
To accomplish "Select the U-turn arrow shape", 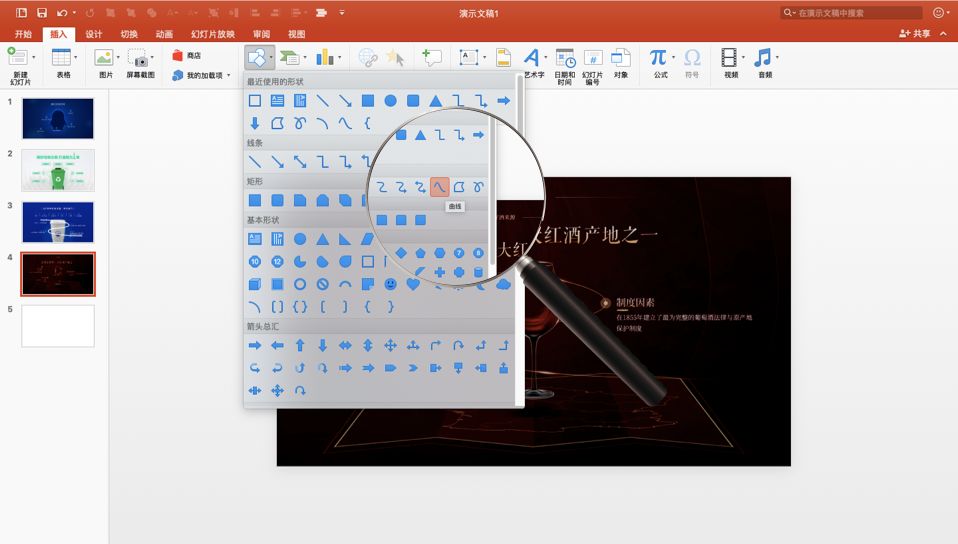I will point(458,345).
